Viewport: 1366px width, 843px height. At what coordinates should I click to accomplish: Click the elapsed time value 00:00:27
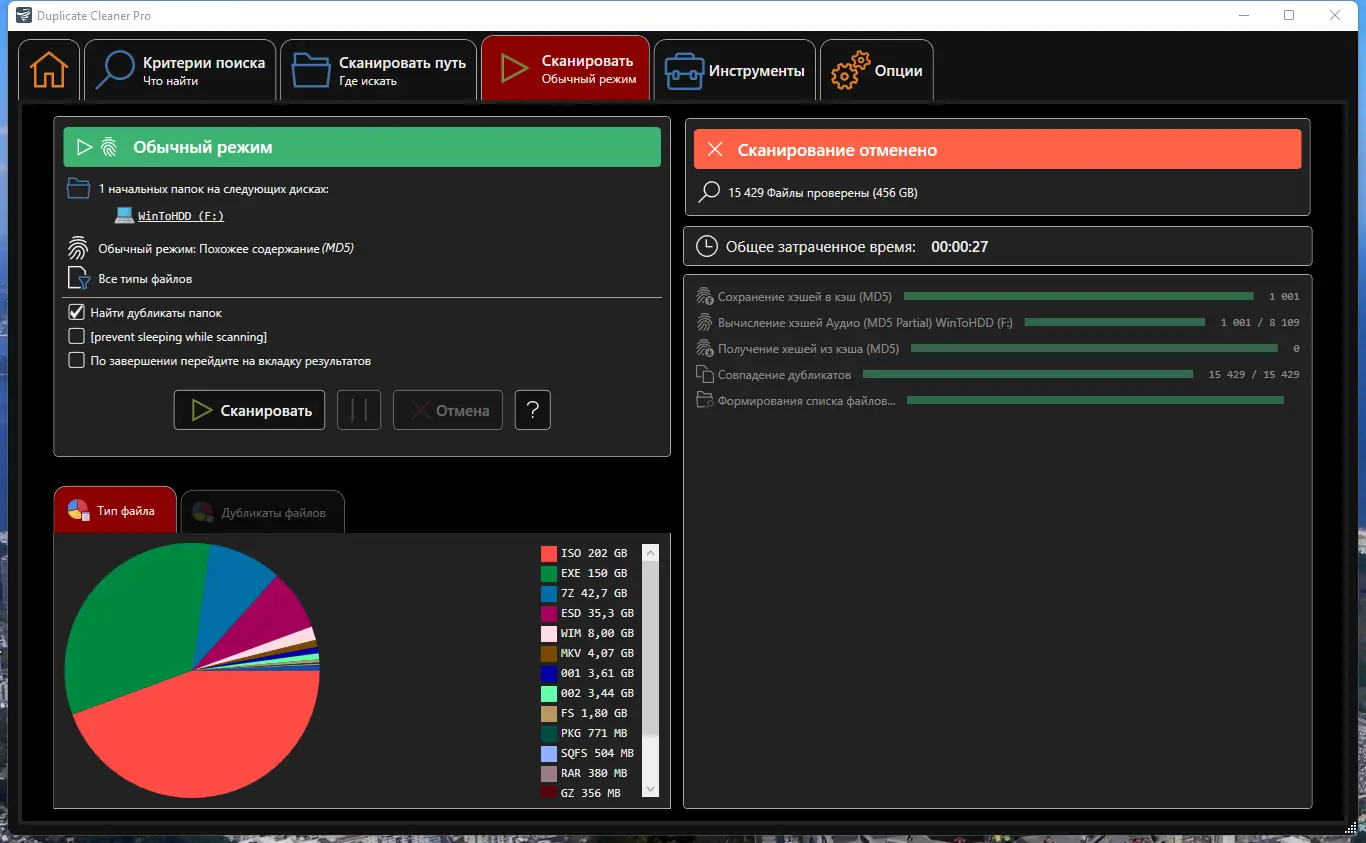[x=959, y=246]
